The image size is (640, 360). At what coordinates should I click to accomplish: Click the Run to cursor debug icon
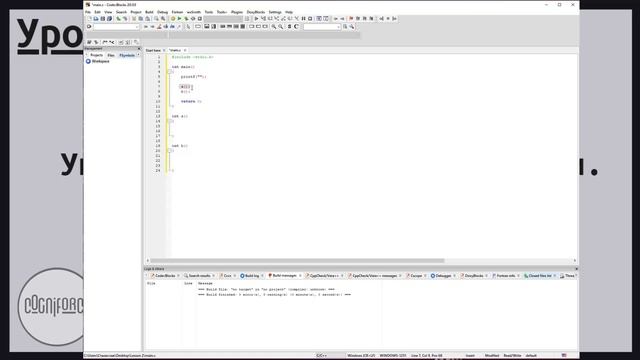pyautogui.click(x=263, y=19)
